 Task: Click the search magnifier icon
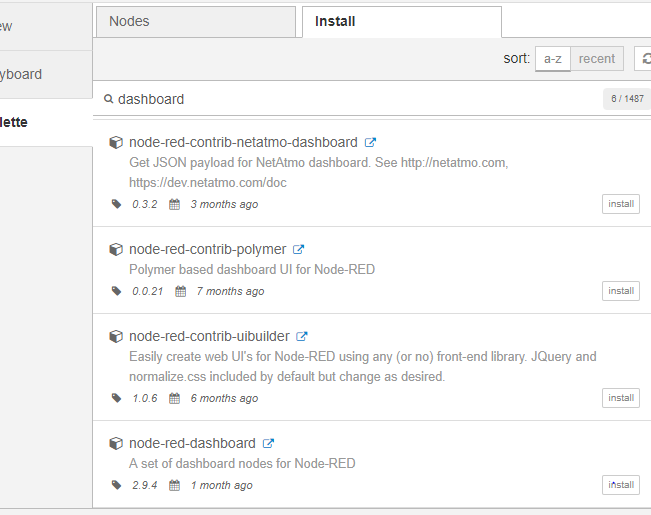tap(108, 99)
